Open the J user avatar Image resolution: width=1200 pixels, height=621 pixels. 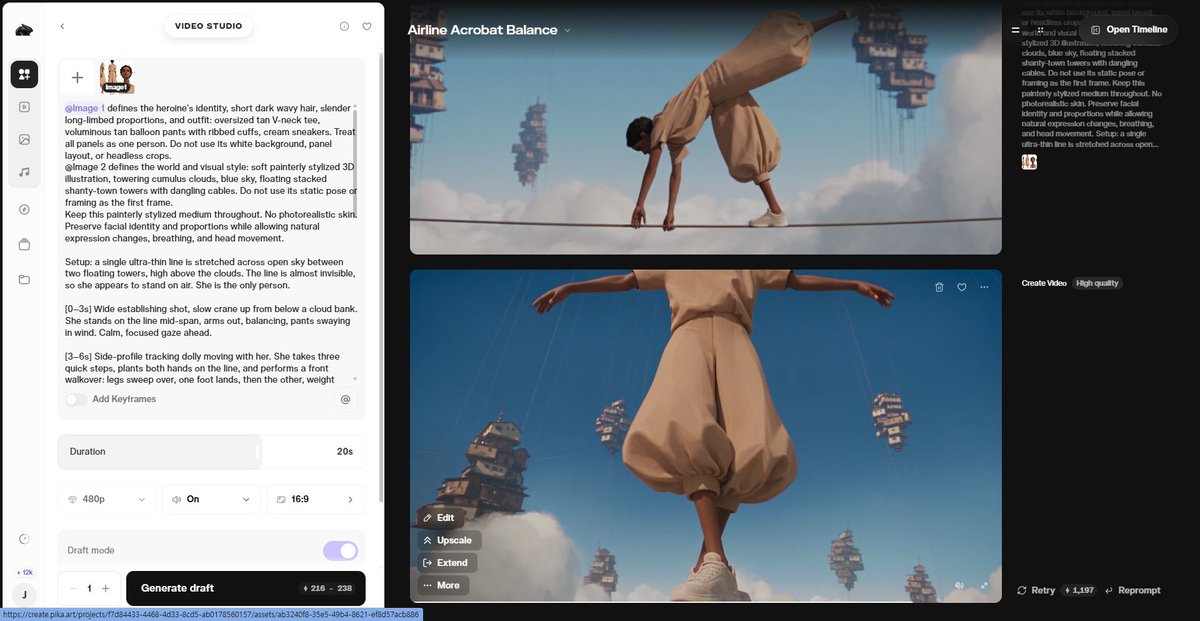24,594
